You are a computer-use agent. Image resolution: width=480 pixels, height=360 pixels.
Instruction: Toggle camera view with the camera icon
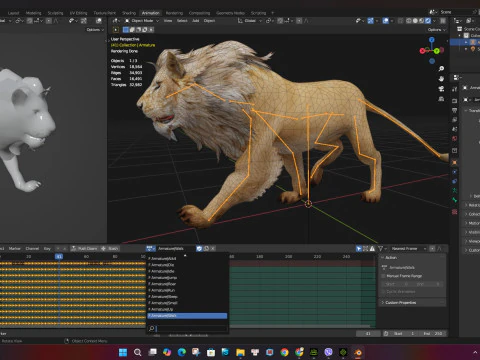(441, 89)
